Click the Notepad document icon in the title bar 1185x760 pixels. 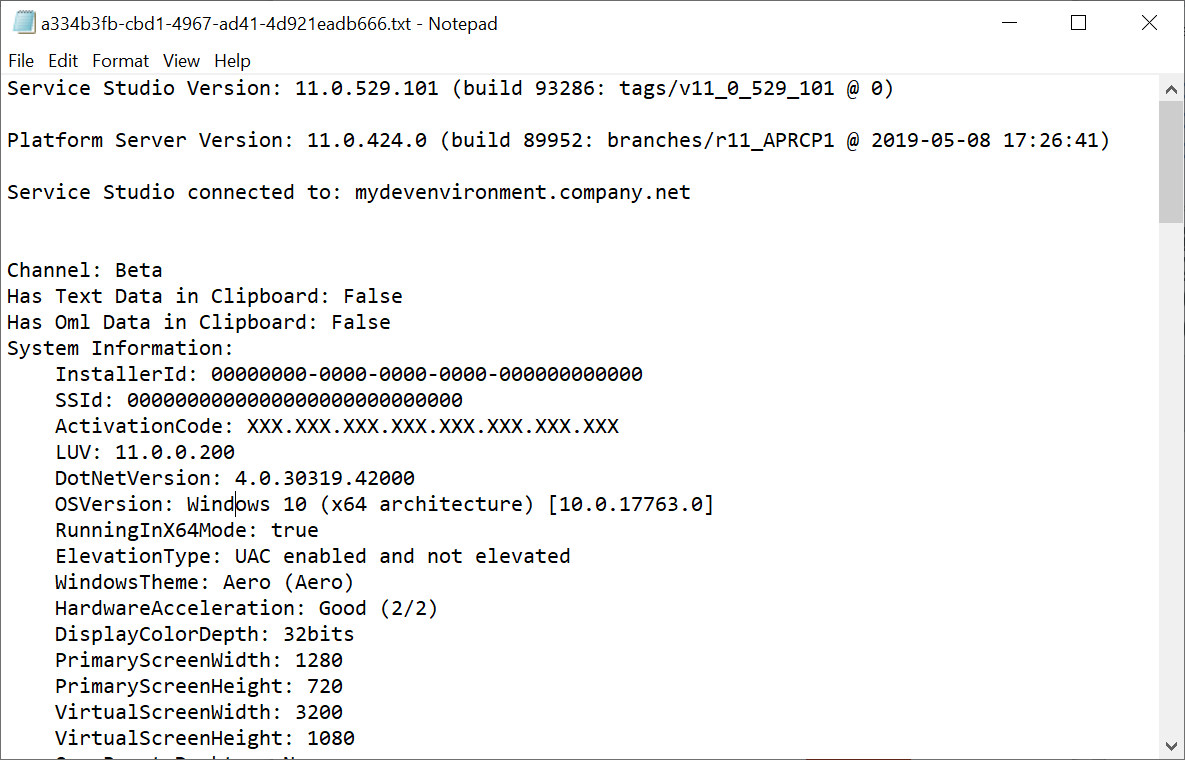coord(22,22)
